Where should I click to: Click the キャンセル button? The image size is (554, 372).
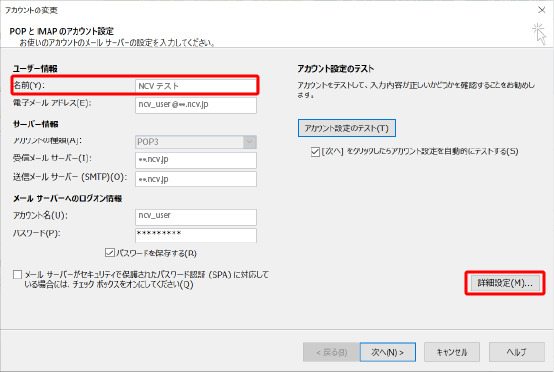pos(452,352)
